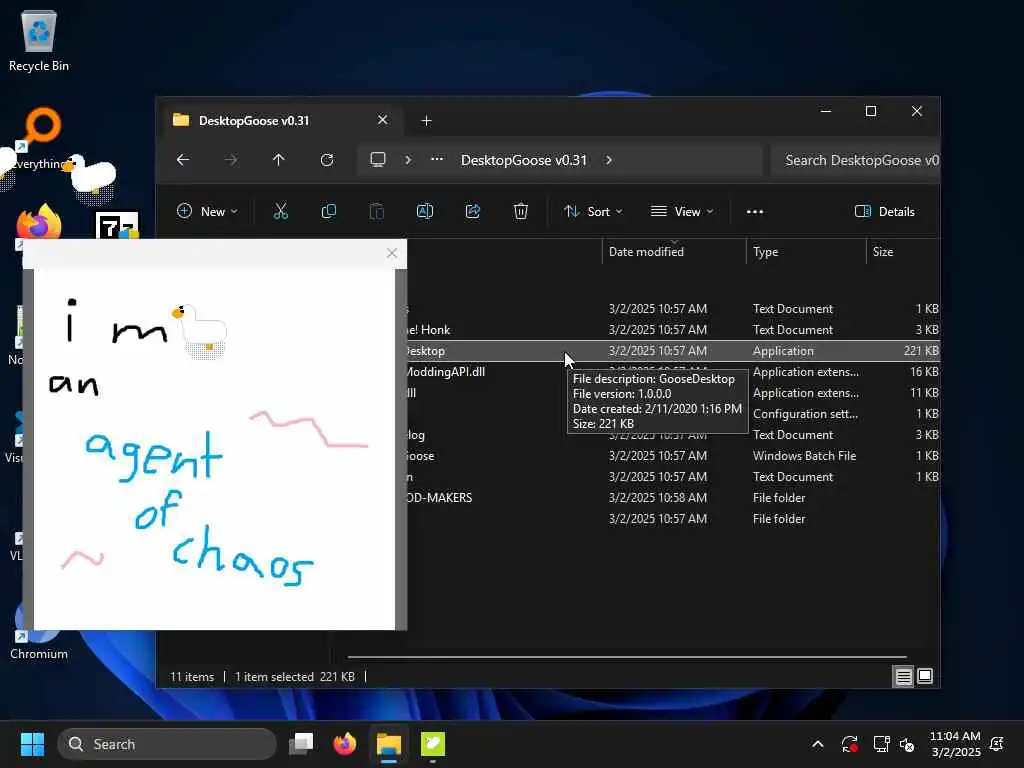This screenshot has width=1024, height=768.
Task: Sort by Type column header
Action: pos(806,251)
